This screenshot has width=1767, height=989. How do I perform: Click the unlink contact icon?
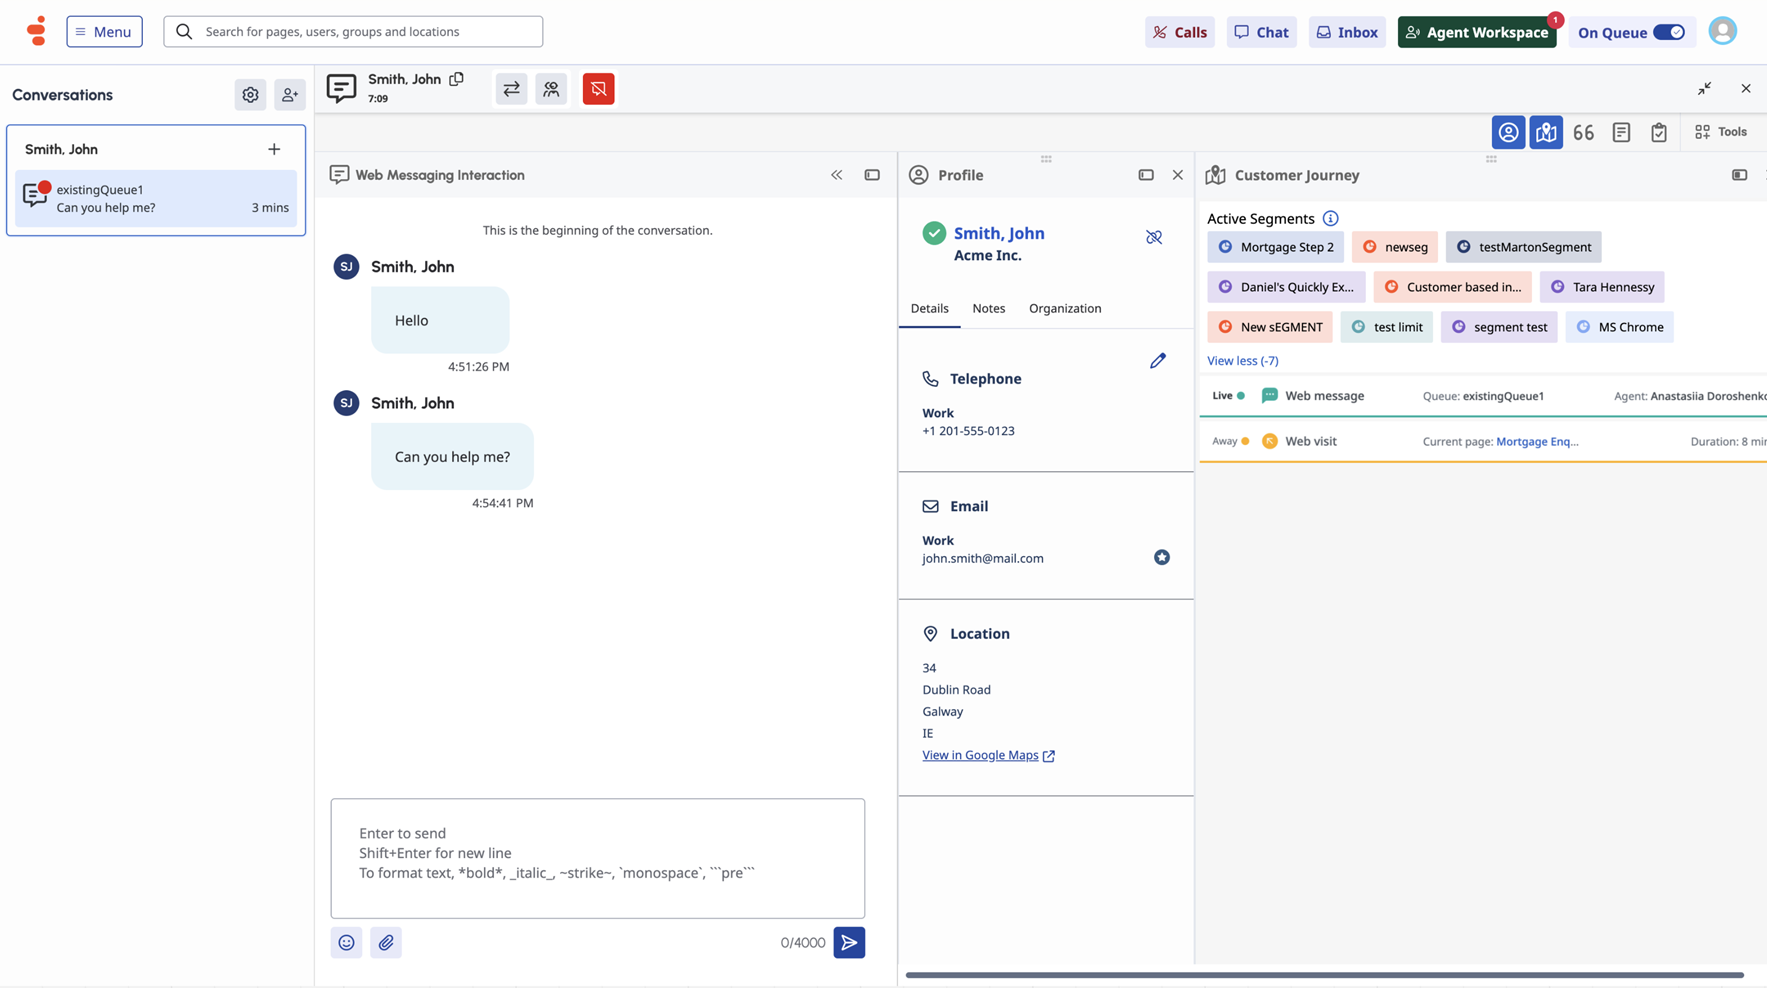[x=1154, y=237]
